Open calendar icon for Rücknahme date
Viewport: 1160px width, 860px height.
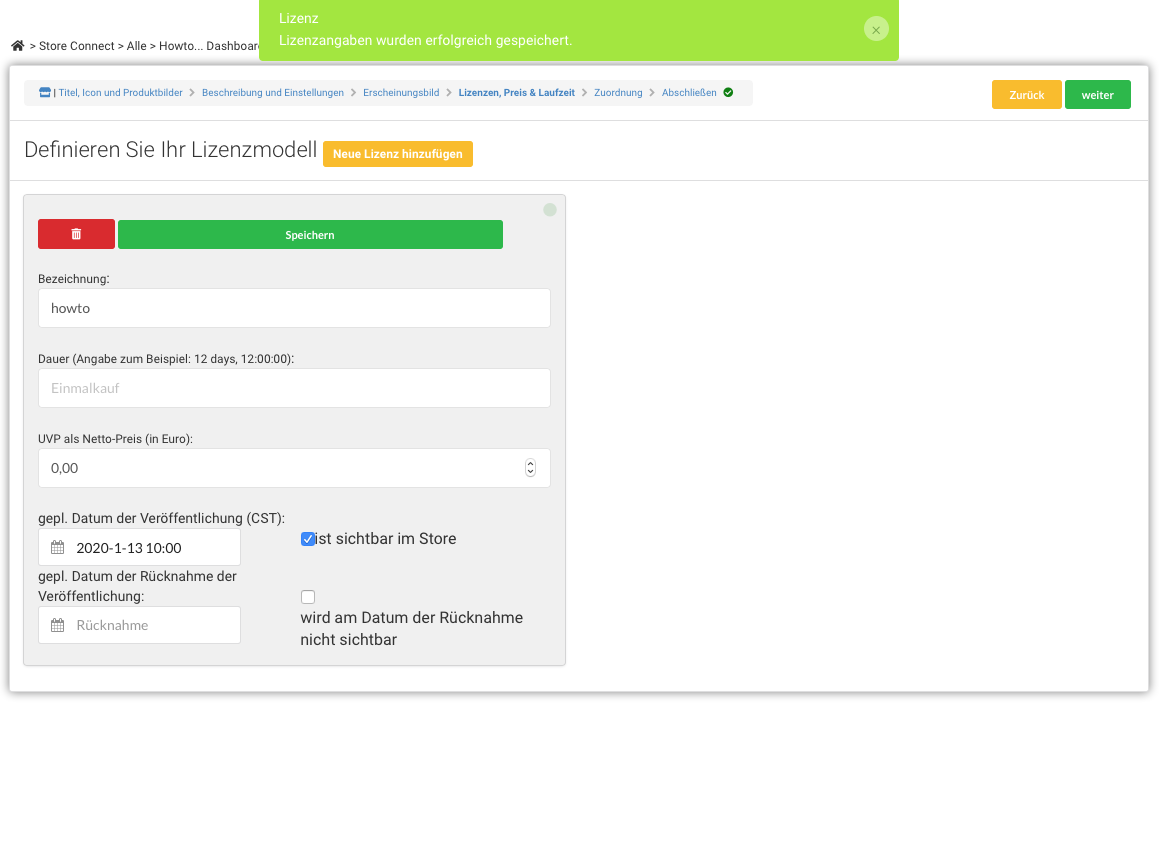pos(58,625)
